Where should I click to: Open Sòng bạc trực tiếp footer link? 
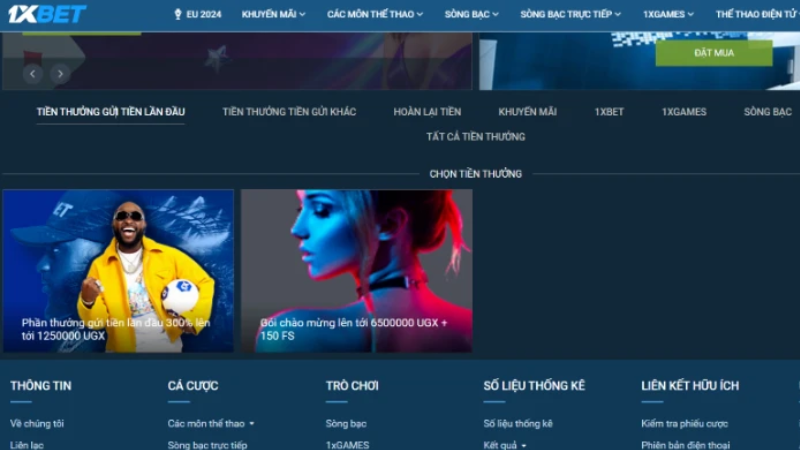click(207, 445)
